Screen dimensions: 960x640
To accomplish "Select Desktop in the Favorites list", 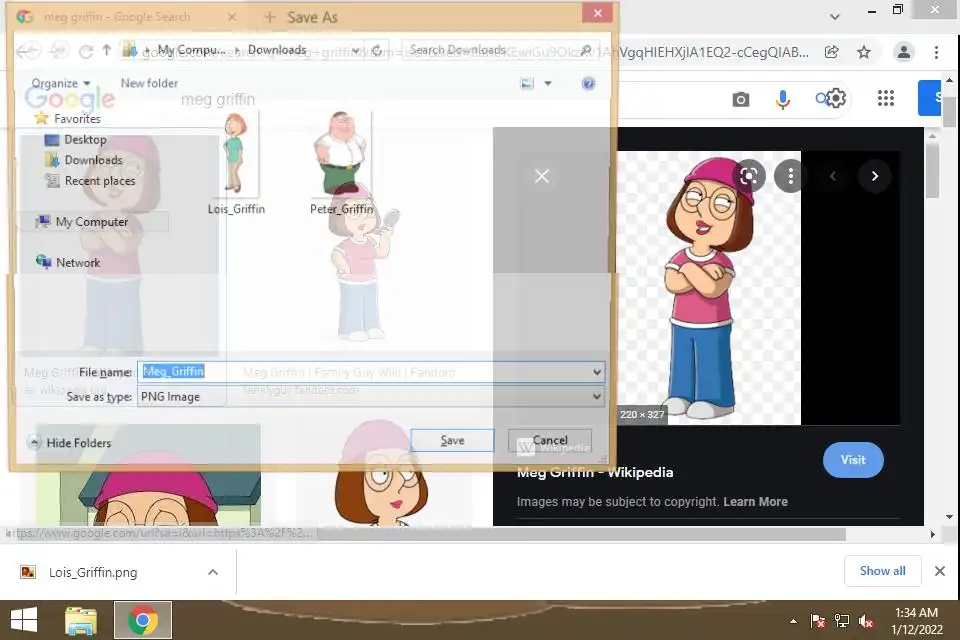I will tap(76, 140).
